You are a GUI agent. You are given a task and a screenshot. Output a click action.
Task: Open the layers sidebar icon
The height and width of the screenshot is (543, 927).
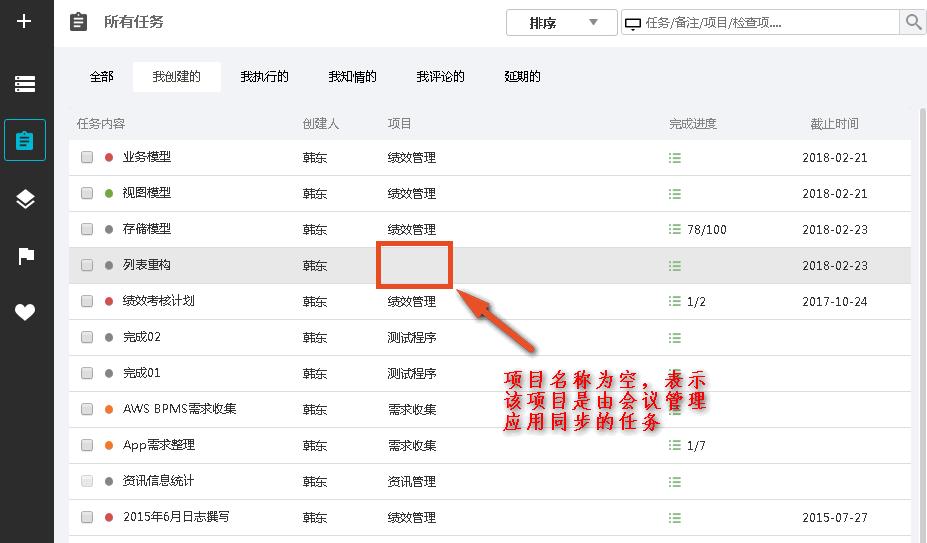pyautogui.click(x=25, y=199)
